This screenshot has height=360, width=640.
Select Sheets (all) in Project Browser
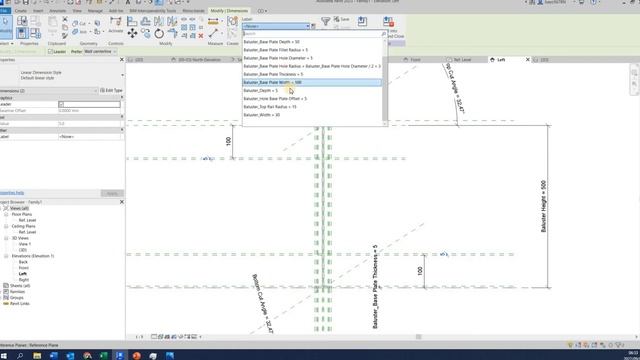tap(20, 286)
